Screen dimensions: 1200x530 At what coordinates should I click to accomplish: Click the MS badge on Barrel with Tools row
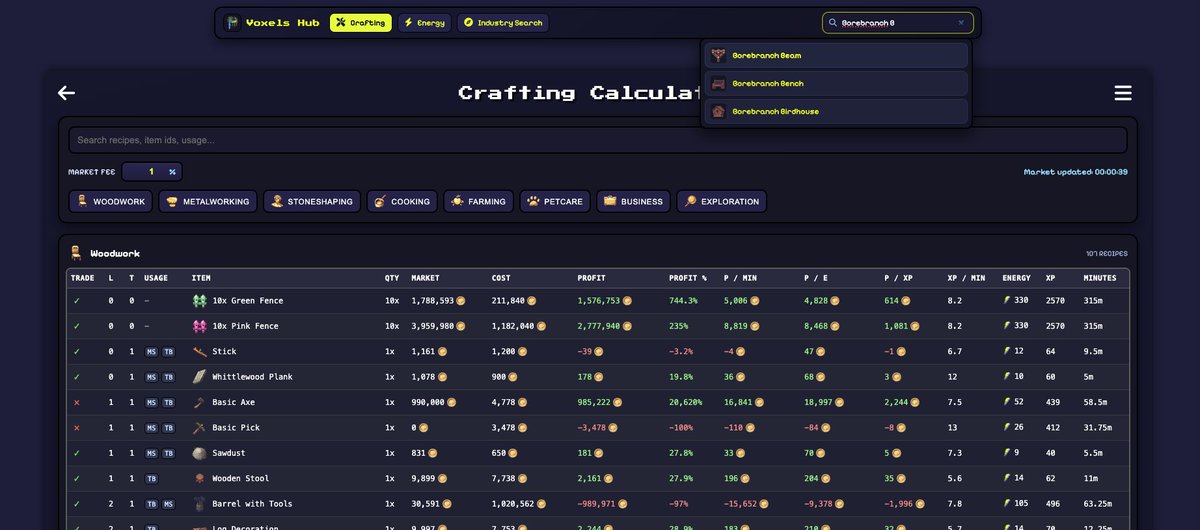[x=168, y=504]
